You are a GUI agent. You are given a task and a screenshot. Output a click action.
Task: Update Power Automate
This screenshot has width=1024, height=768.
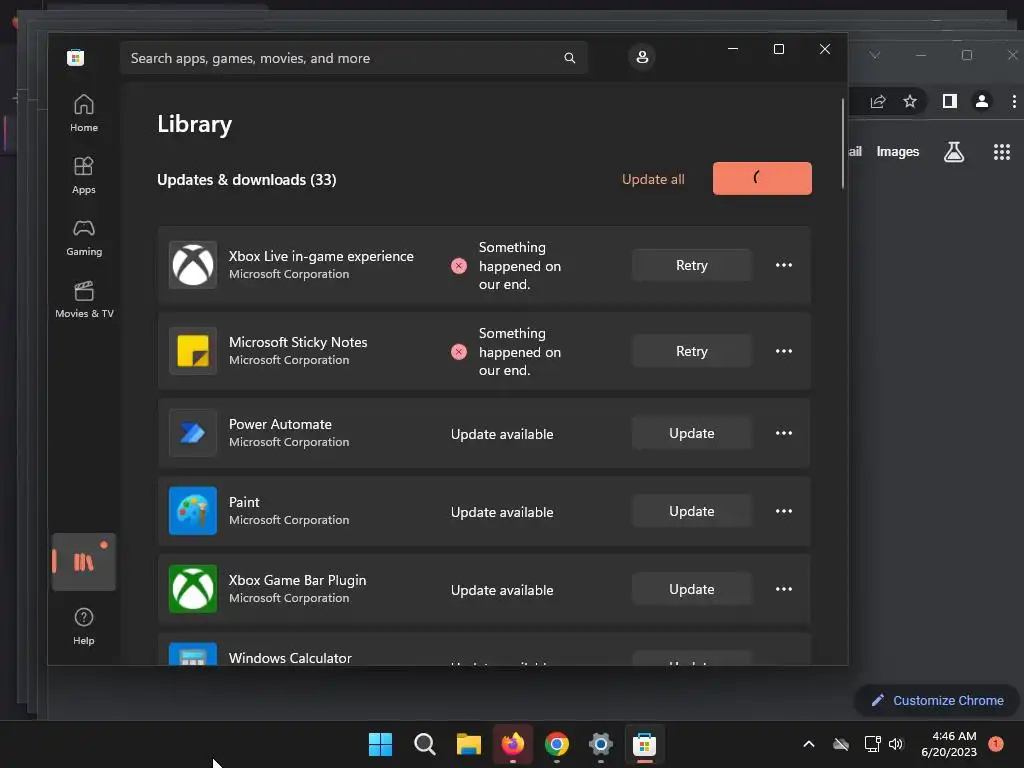tap(692, 433)
